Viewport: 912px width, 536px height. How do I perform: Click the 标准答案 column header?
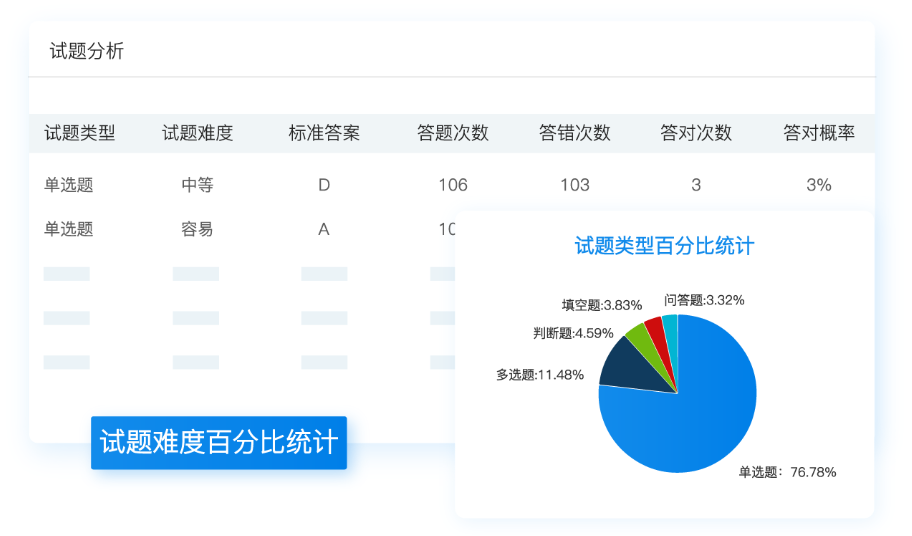[x=324, y=133]
